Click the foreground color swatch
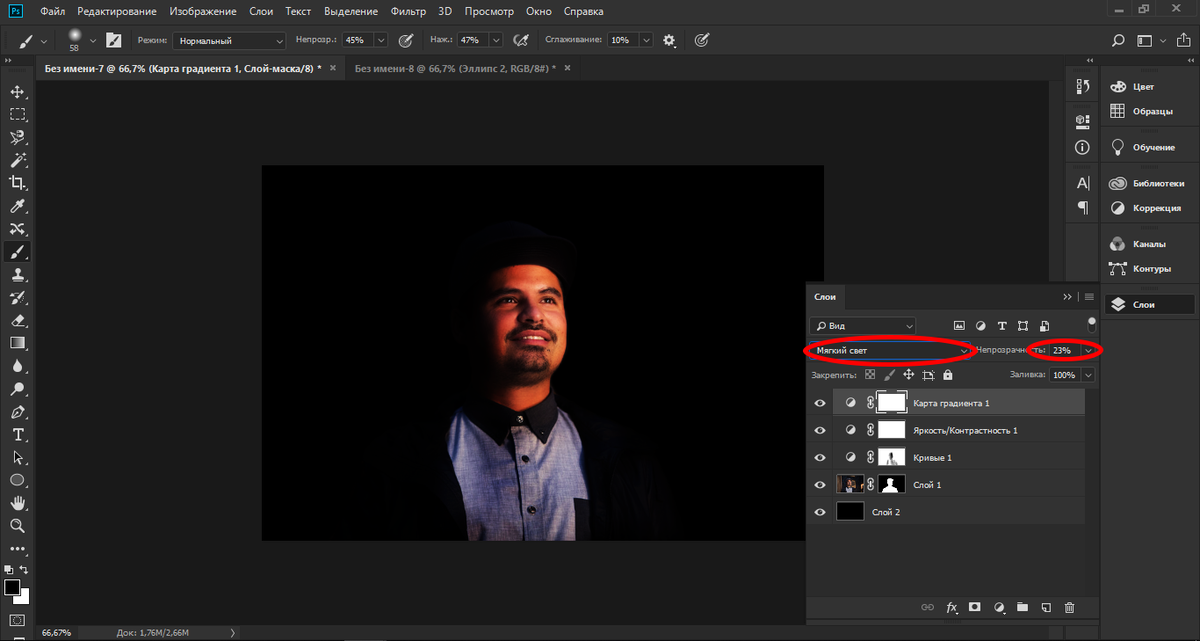The height and width of the screenshot is (641, 1200). click(12, 587)
